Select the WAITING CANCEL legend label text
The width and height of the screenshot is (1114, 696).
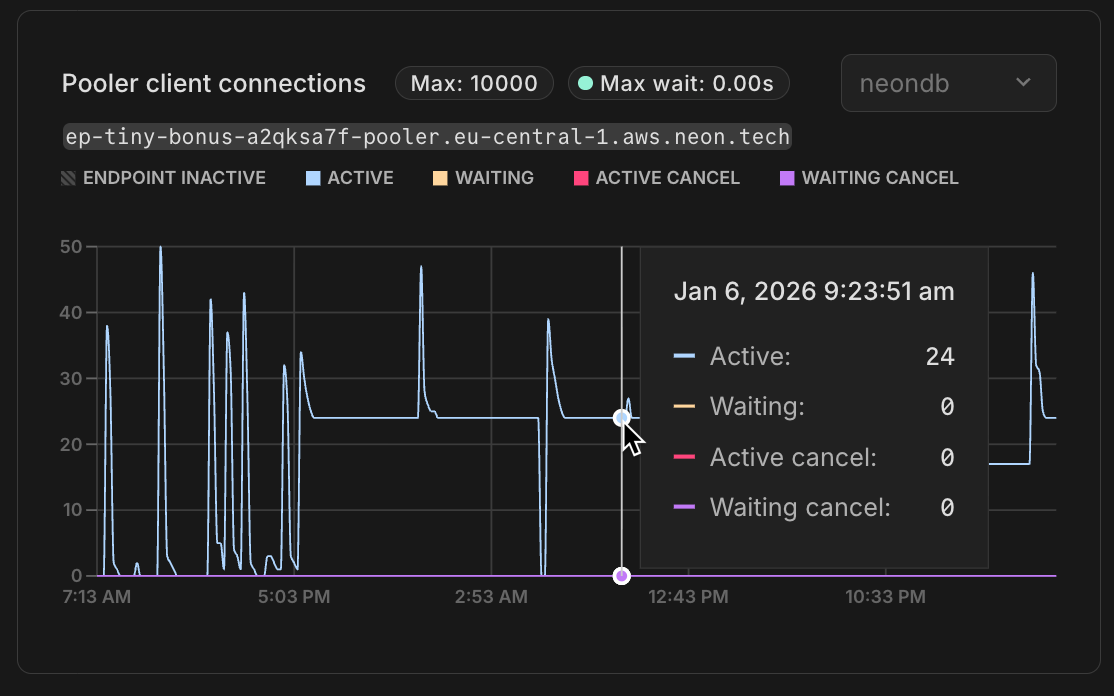pyautogui.click(x=879, y=177)
